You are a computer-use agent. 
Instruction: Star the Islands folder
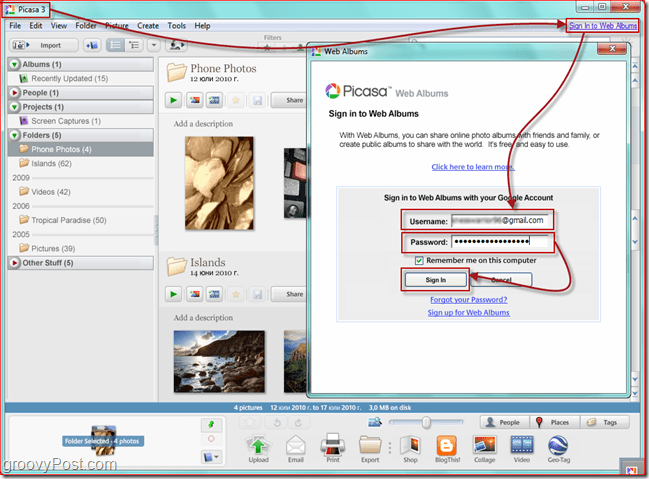click(236, 294)
